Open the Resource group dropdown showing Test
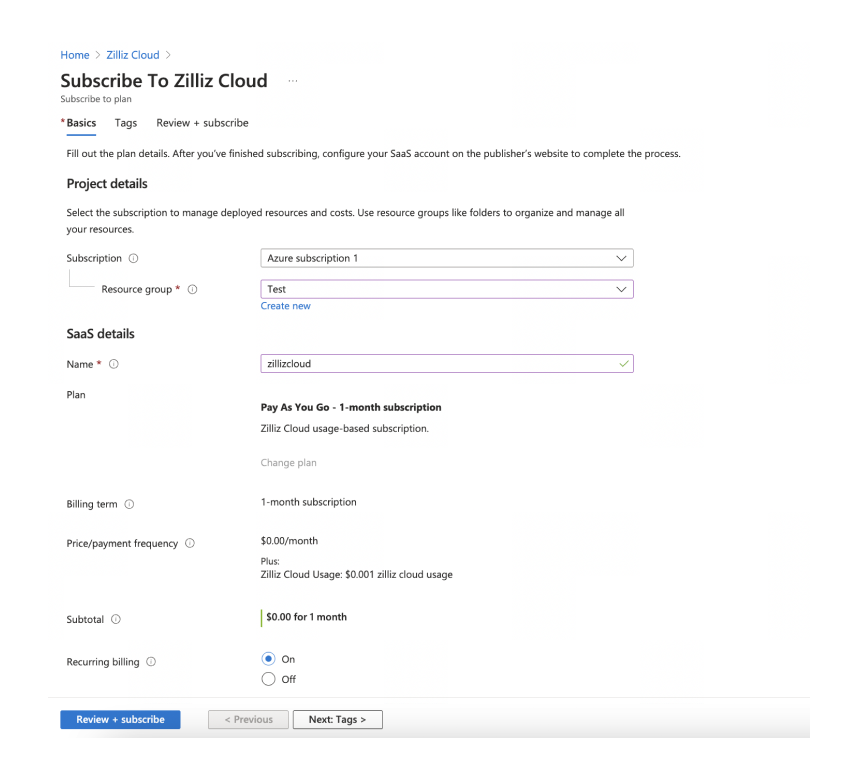The height and width of the screenshot is (777, 858). tap(446, 289)
